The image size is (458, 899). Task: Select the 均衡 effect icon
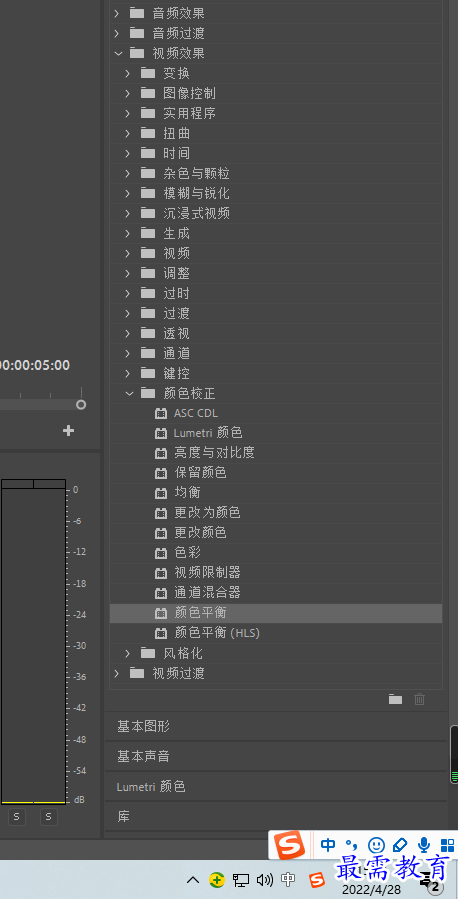point(161,493)
